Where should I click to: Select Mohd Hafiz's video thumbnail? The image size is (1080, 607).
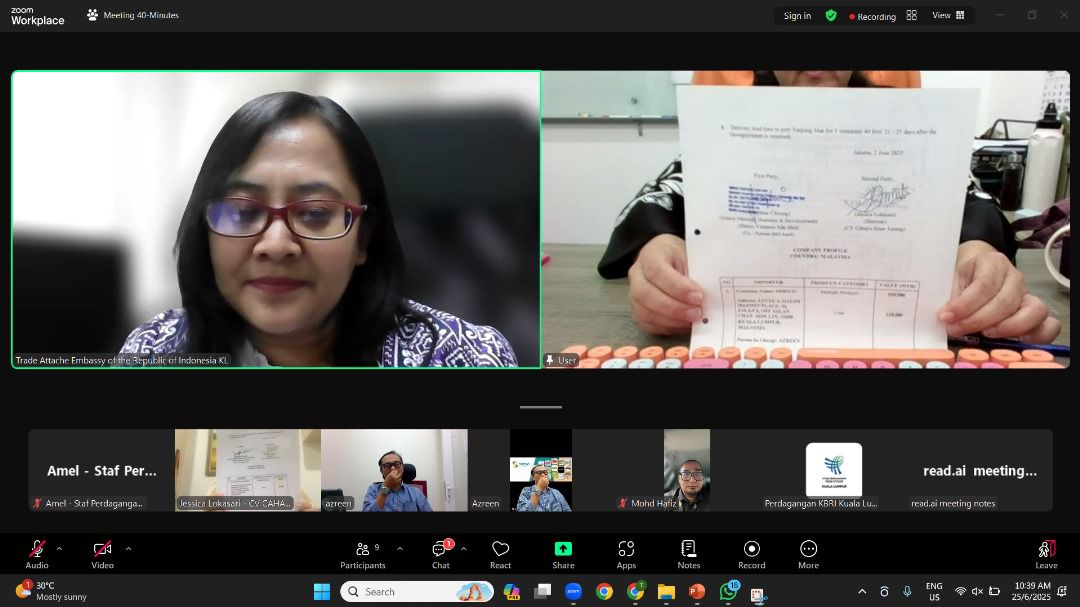(687, 470)
